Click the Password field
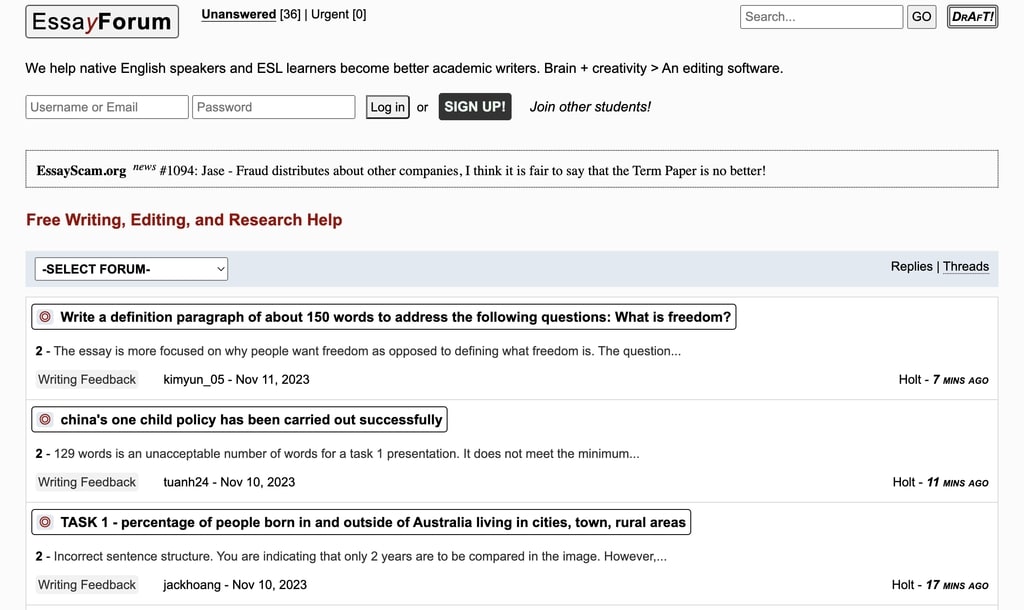The width and height of the screenshot is (1024, 610). click(273, 106)
